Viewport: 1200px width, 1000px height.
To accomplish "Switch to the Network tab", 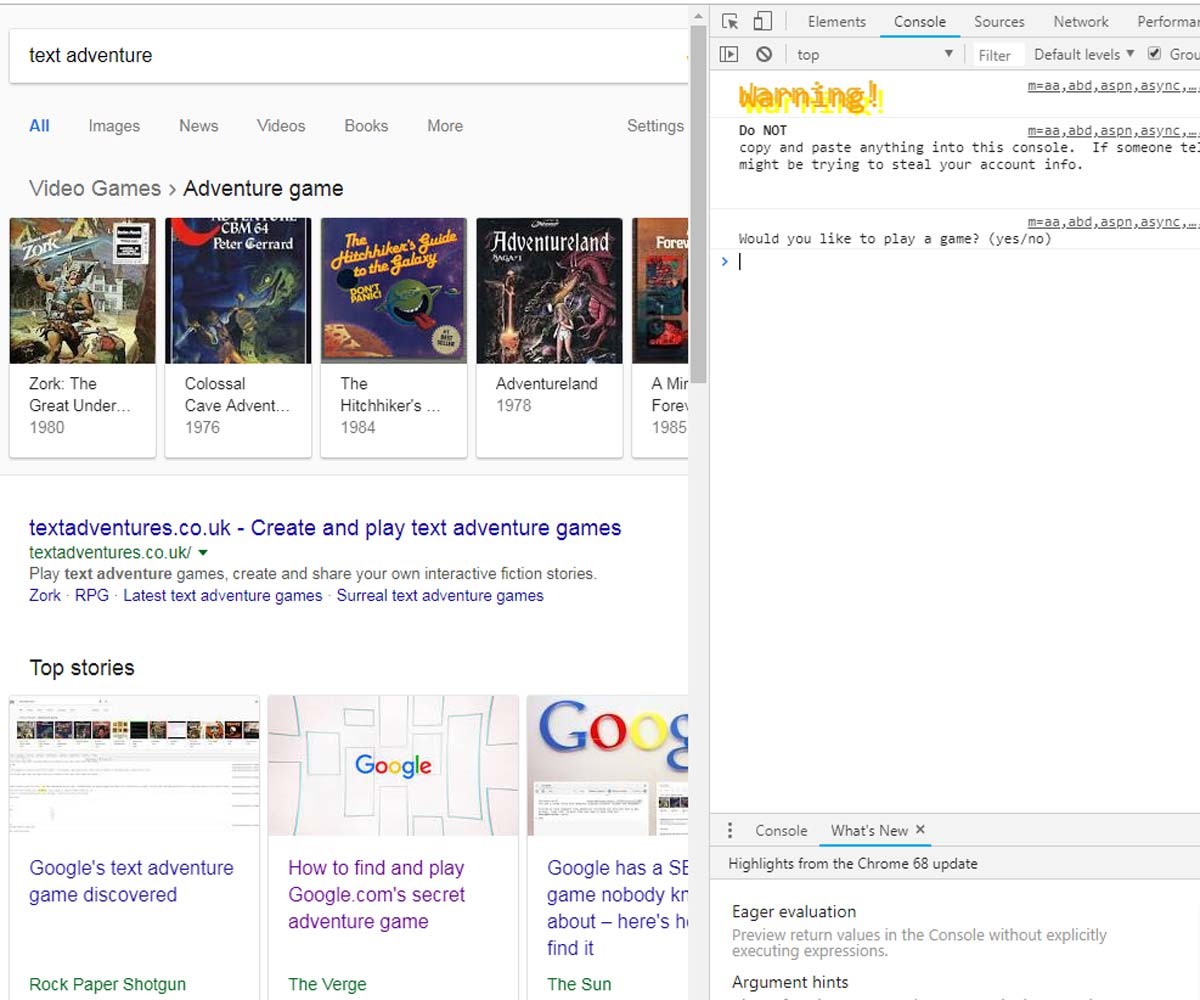I will [1081, 21].
